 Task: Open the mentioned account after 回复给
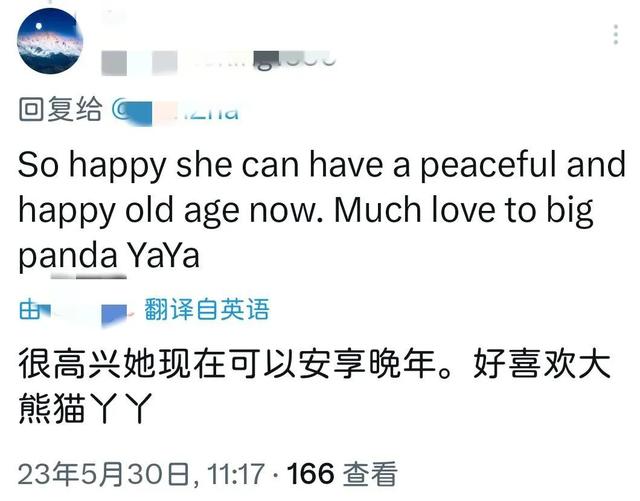point(176,111)
